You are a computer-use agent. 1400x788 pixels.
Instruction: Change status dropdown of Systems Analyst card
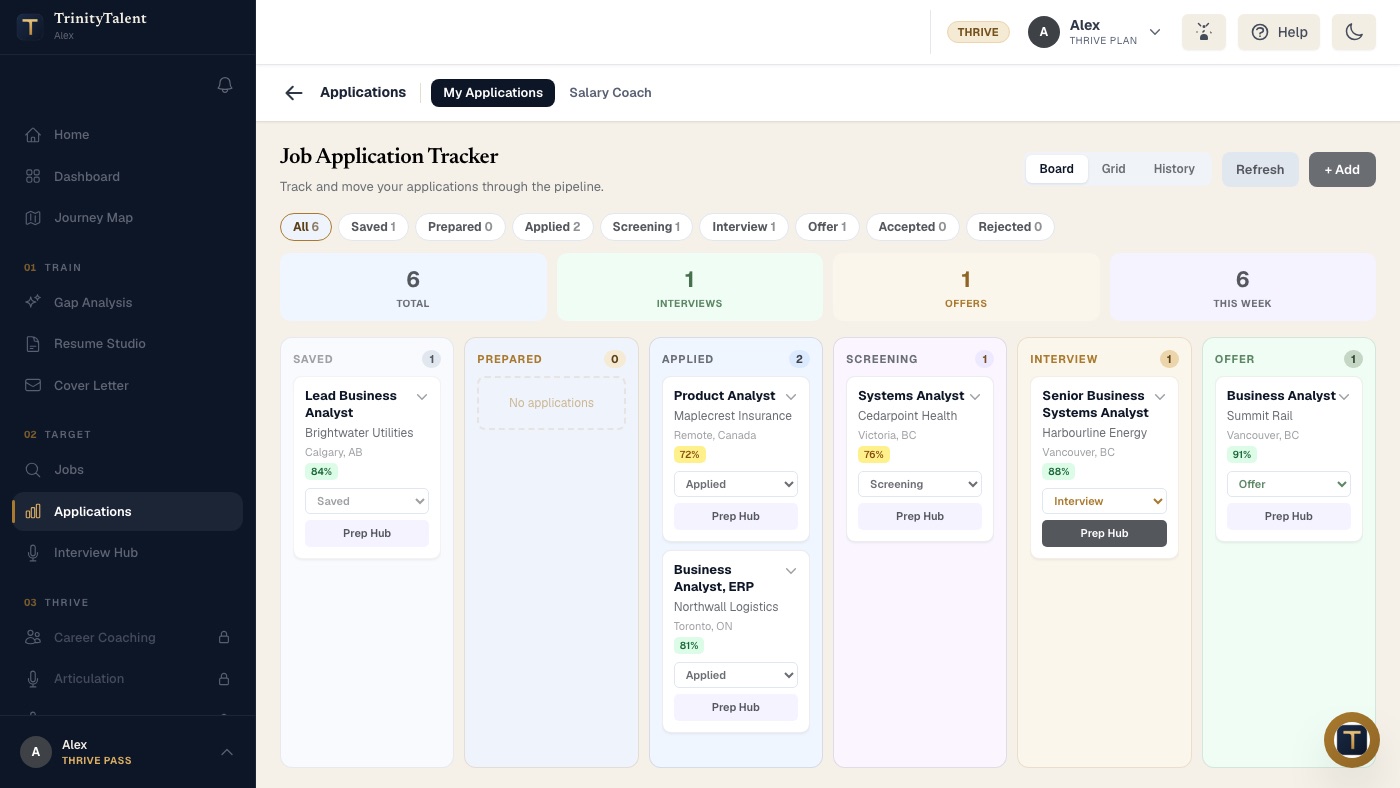(x=920, y=484)
